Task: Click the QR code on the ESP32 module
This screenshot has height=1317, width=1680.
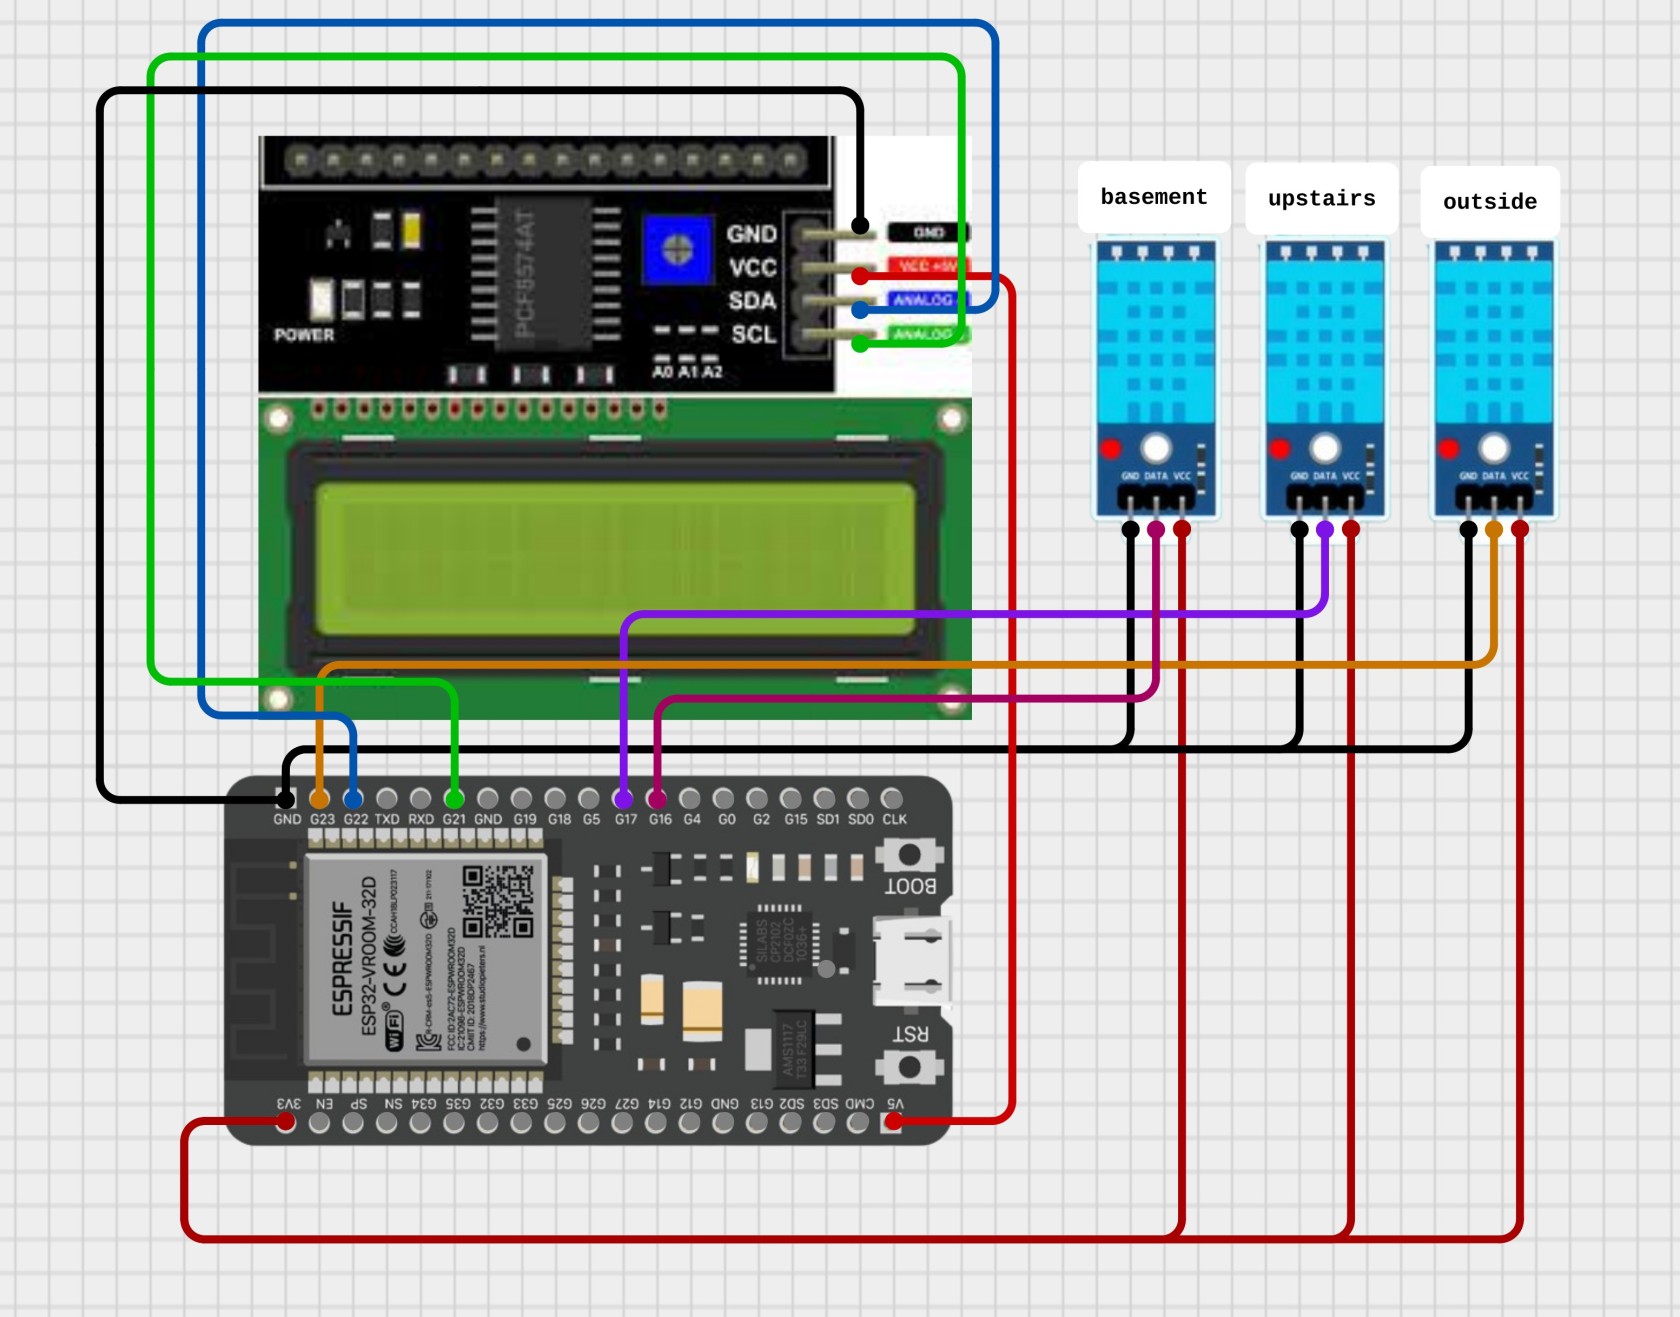Action: 498,901
